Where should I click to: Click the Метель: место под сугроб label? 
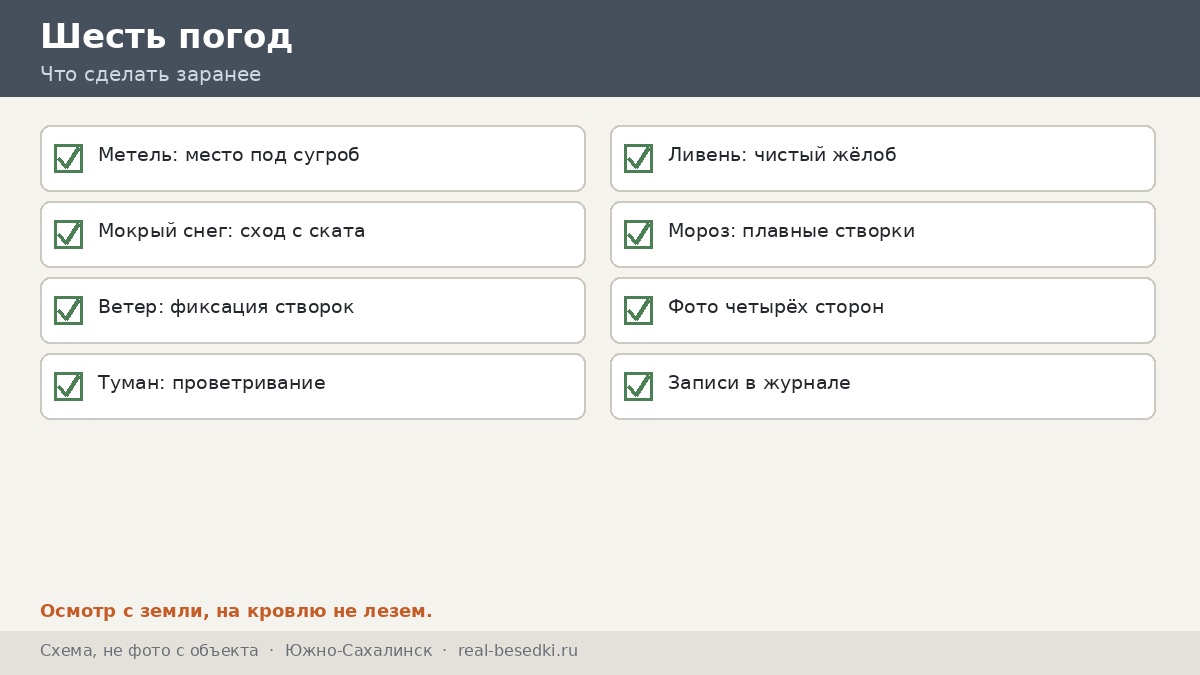pos(228,156)
